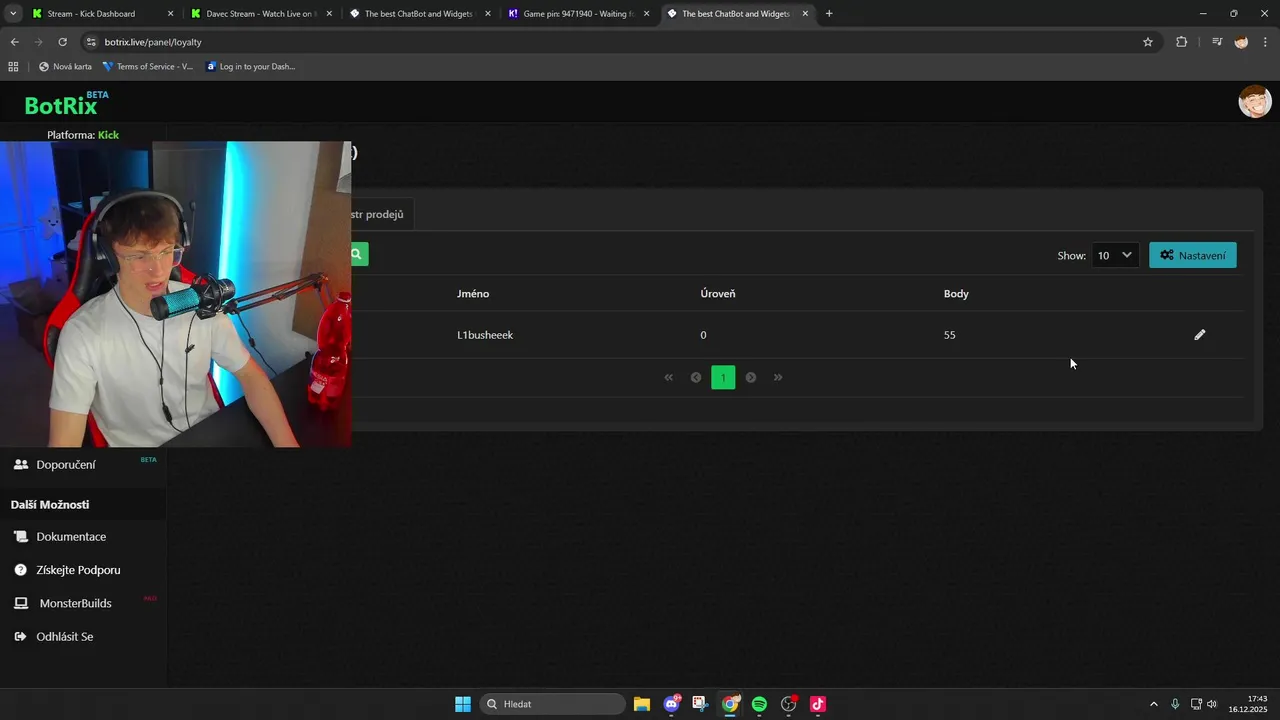Image resolution: width=1280 pixels, height=720 pixels.
Task: Open the Show entries dropdown
Action: click(x=1115, y=255)
